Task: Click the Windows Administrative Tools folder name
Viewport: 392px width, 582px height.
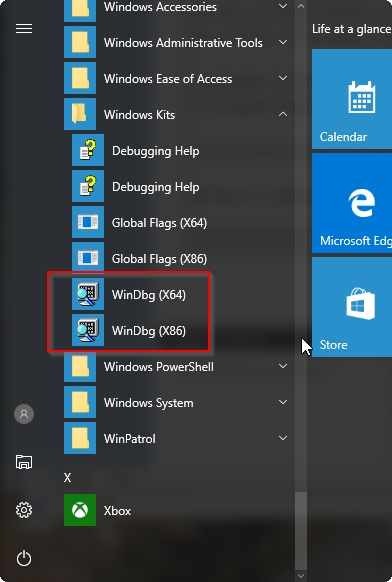Action: (183, 43)
